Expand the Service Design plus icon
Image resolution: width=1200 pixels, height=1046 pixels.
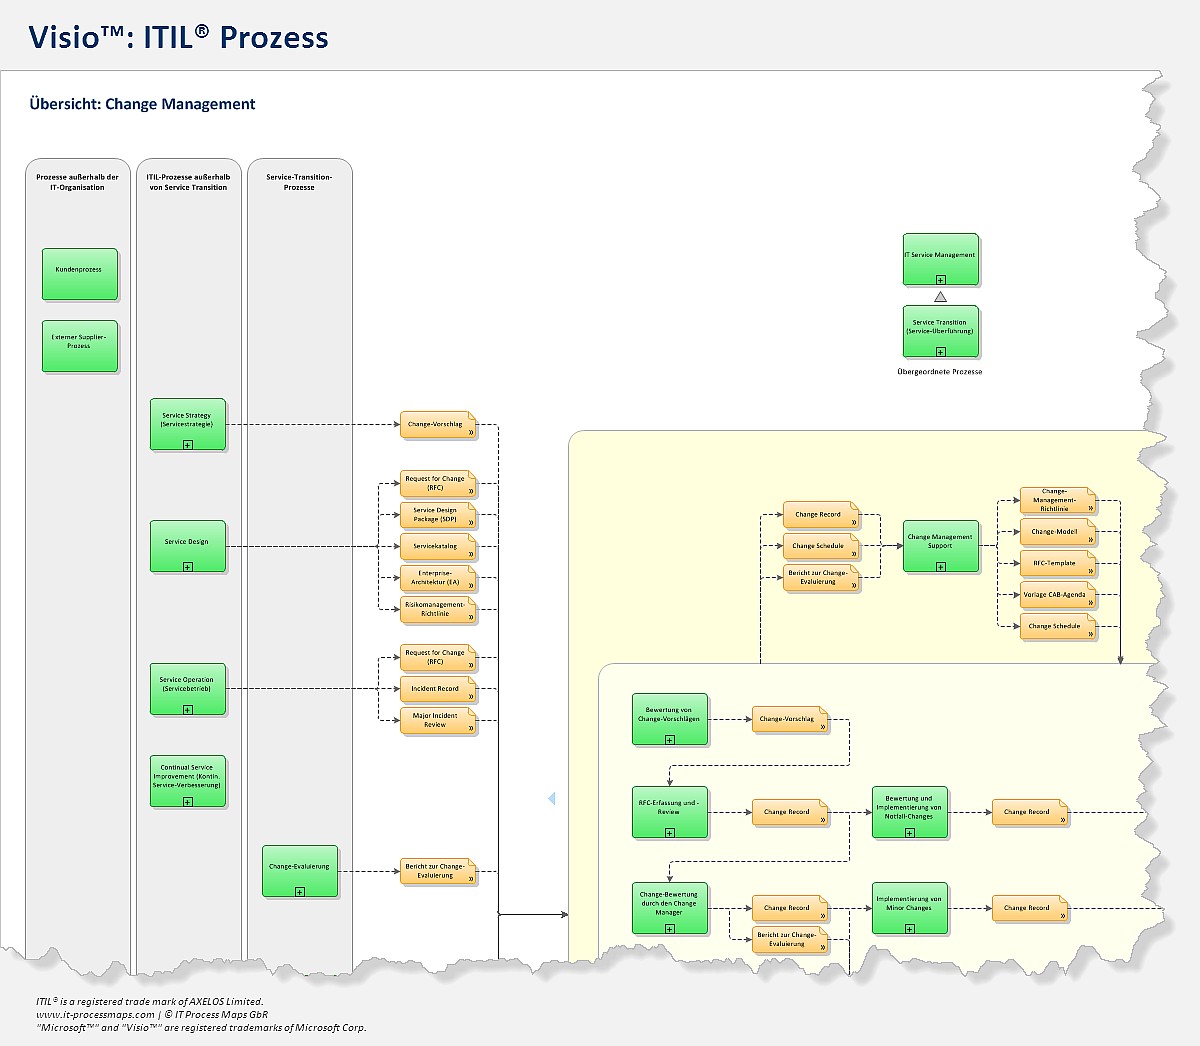(x=188, y=567)
